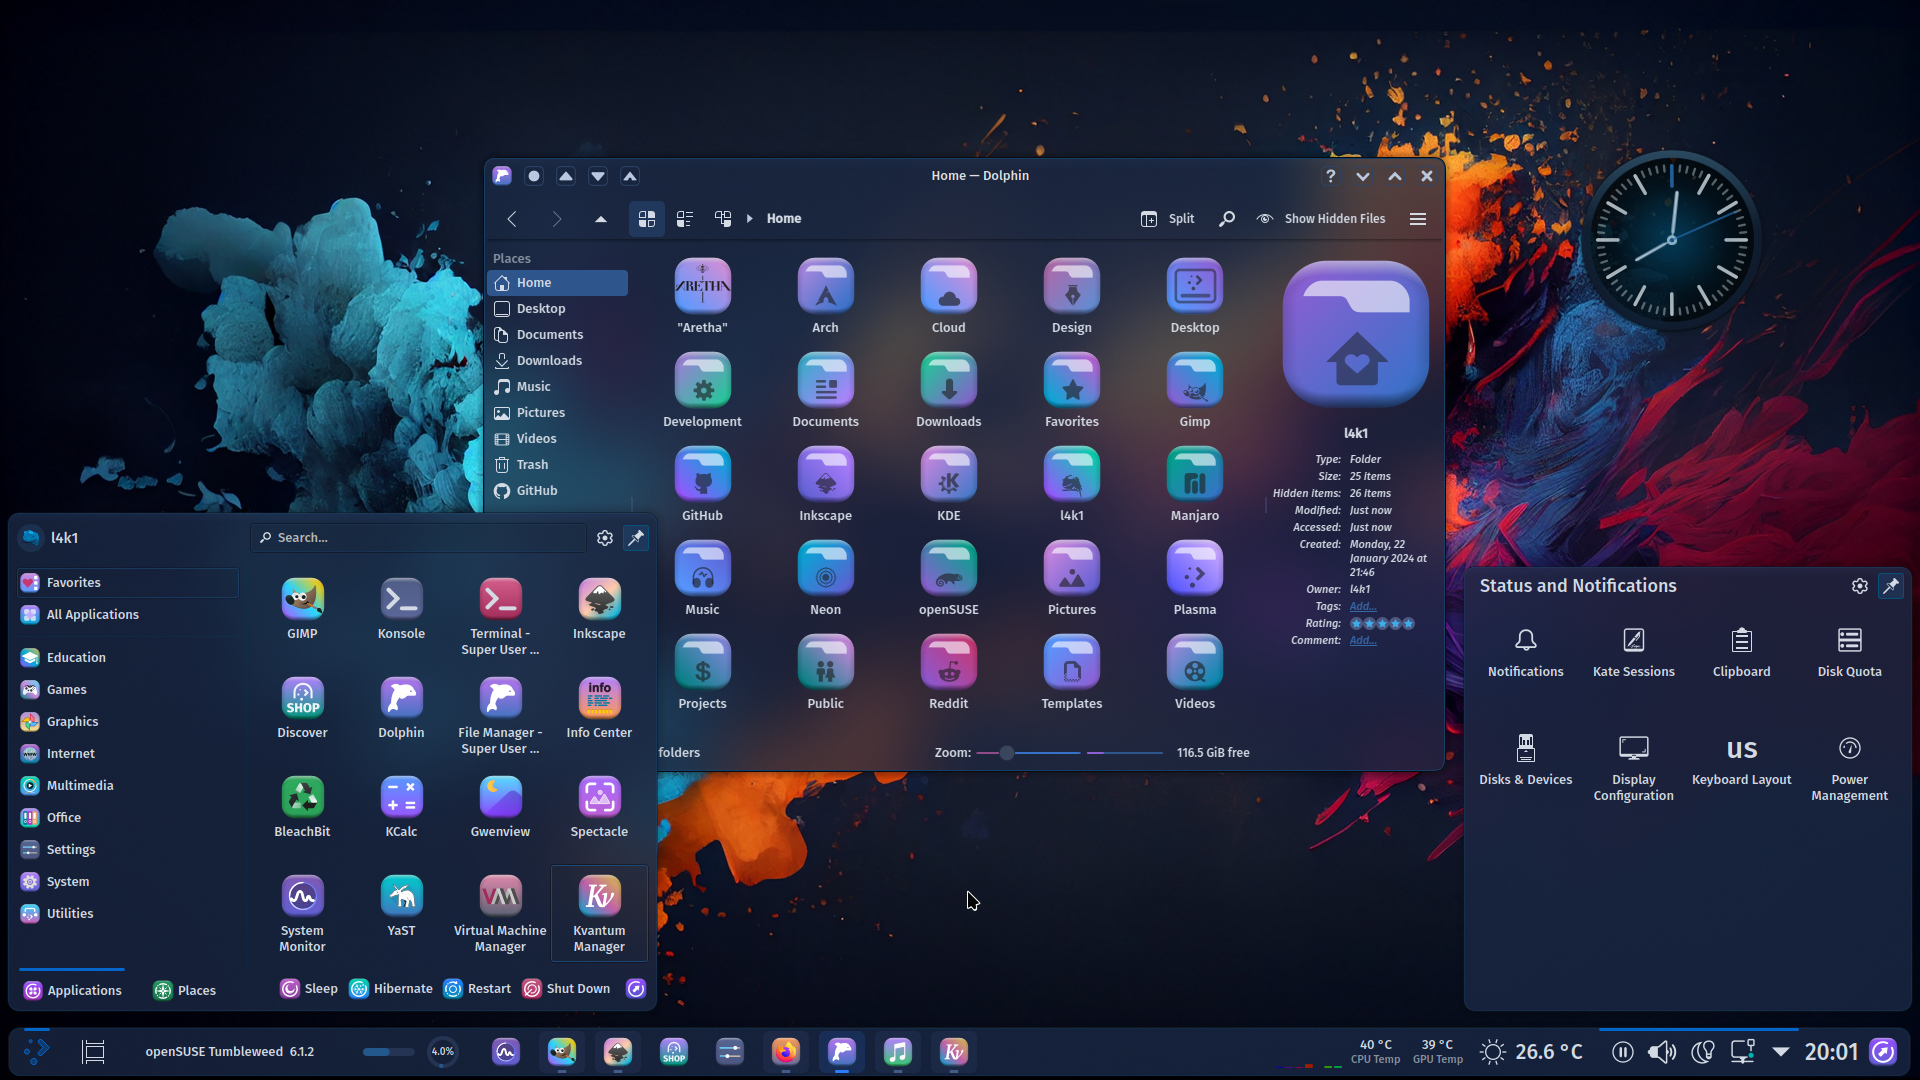This screenshot has width=1920, height=1080.
Task: Select All Applications category
Action: [128, 614]
